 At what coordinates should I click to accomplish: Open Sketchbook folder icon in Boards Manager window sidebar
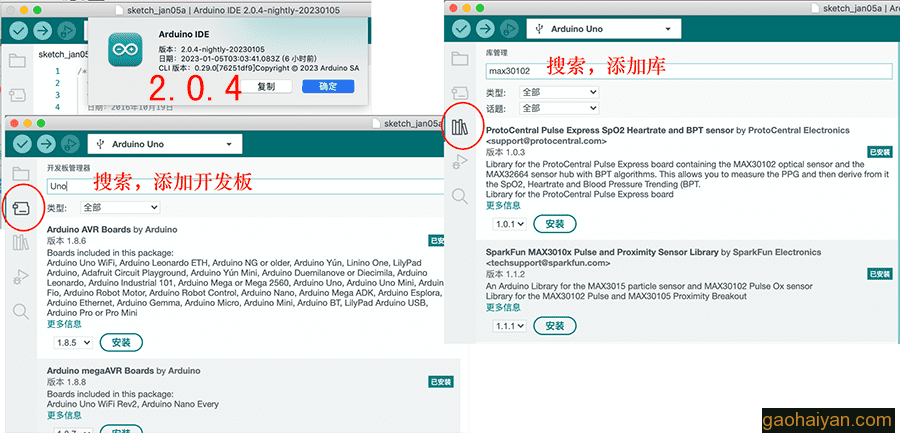point(21,174)
